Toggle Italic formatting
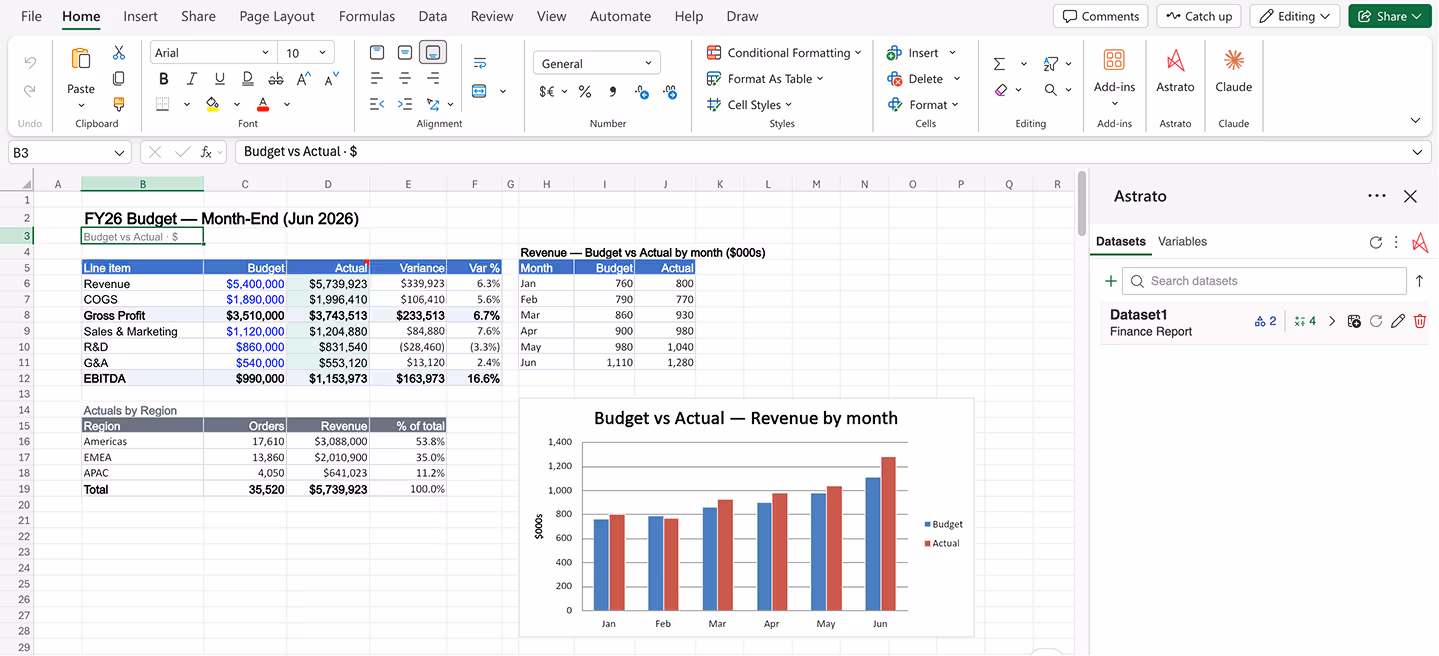 point(191,79)
